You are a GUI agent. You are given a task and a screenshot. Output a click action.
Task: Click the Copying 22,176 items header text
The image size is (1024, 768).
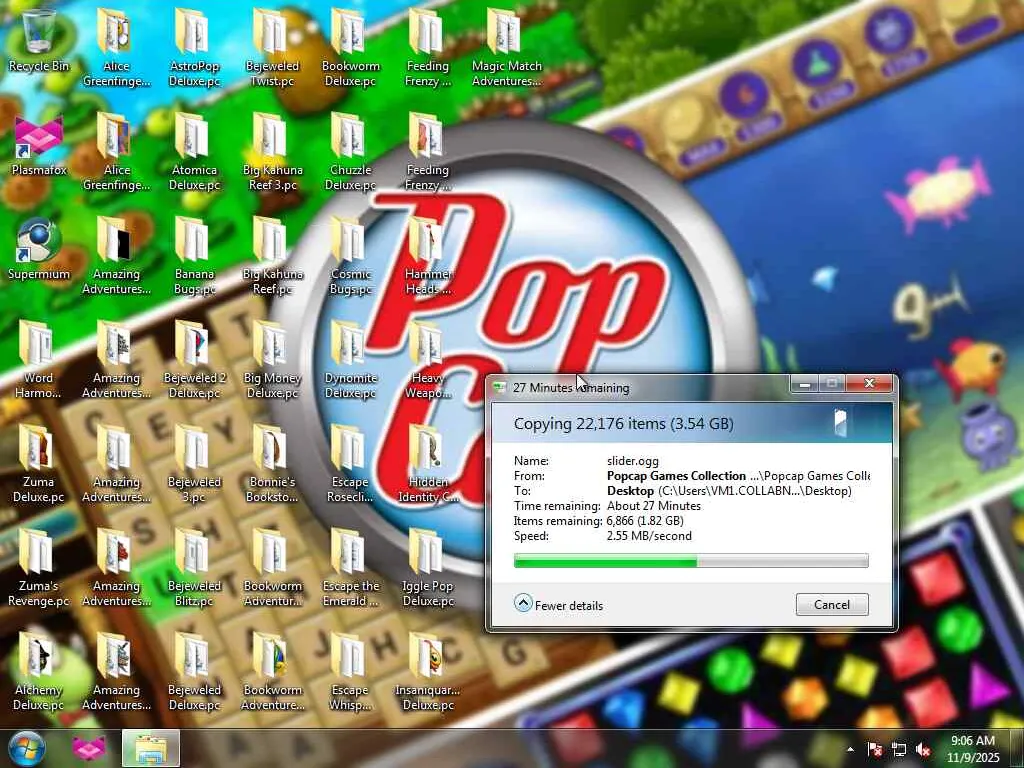[624, 423]
